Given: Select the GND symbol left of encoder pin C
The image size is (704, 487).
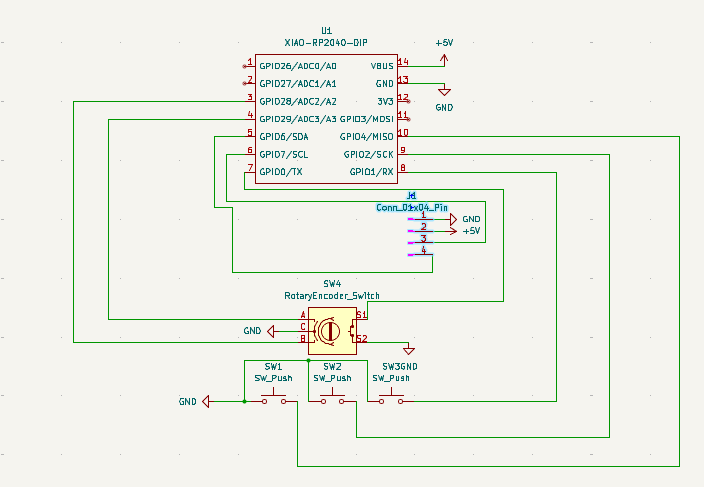Looking at the screenshot, I should coord(271,331).
